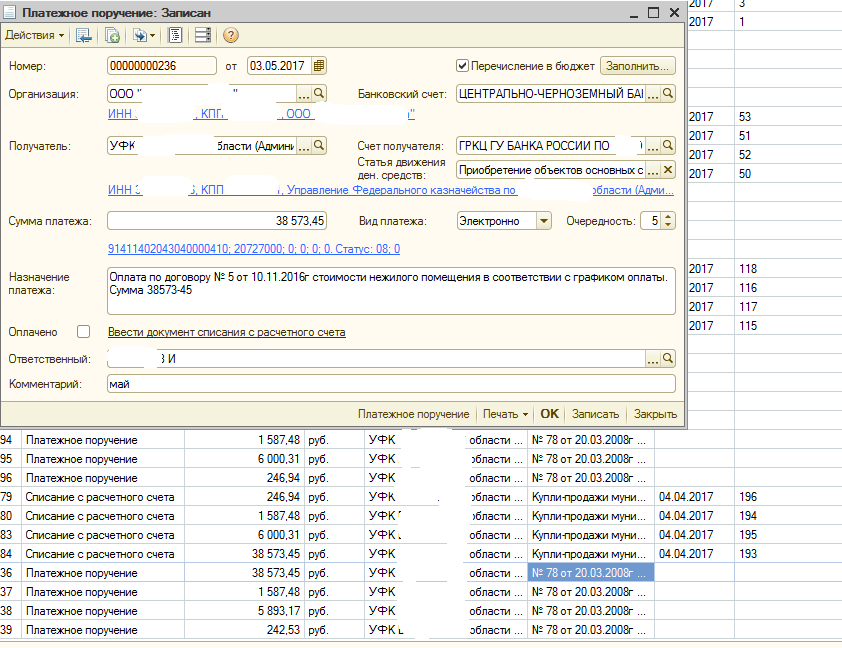This screenshot has width=842, height=648.
Task: Click magnifier icon beside Банковский счет field
Action: tap(668, 93)
